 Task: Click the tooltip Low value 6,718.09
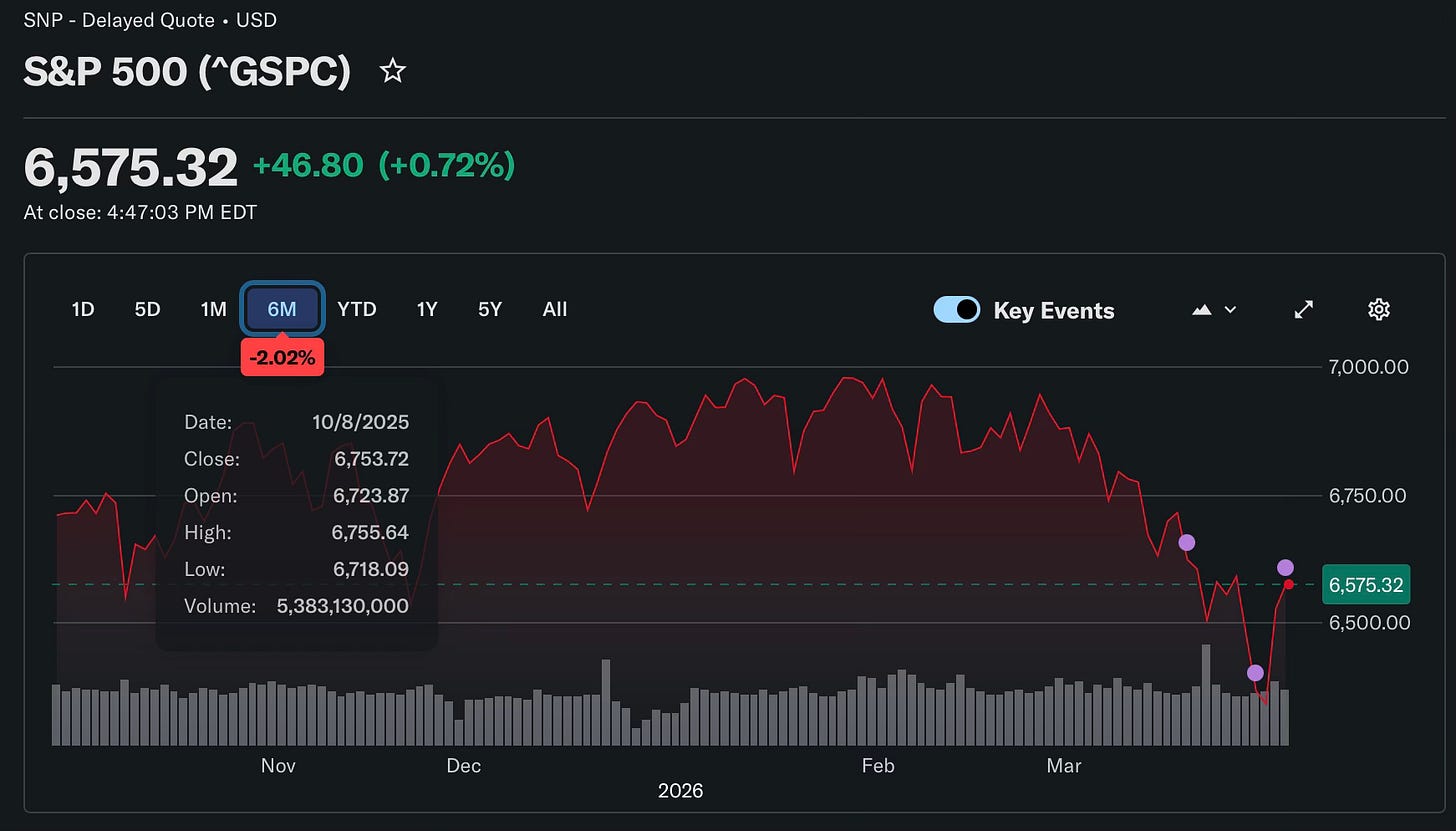(371, 570)
